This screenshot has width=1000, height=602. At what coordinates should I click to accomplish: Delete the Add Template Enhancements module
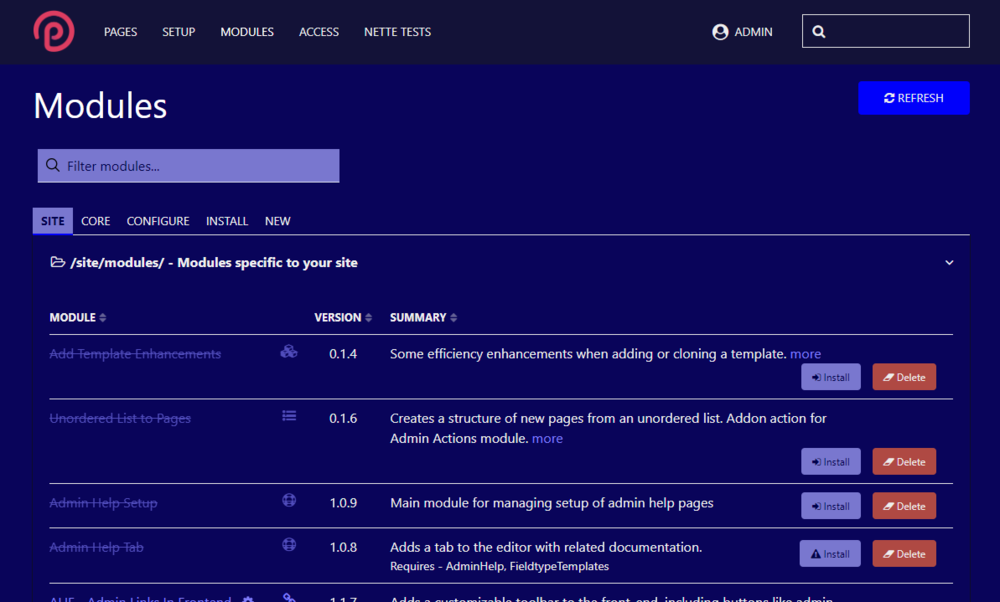click(904, 377)
